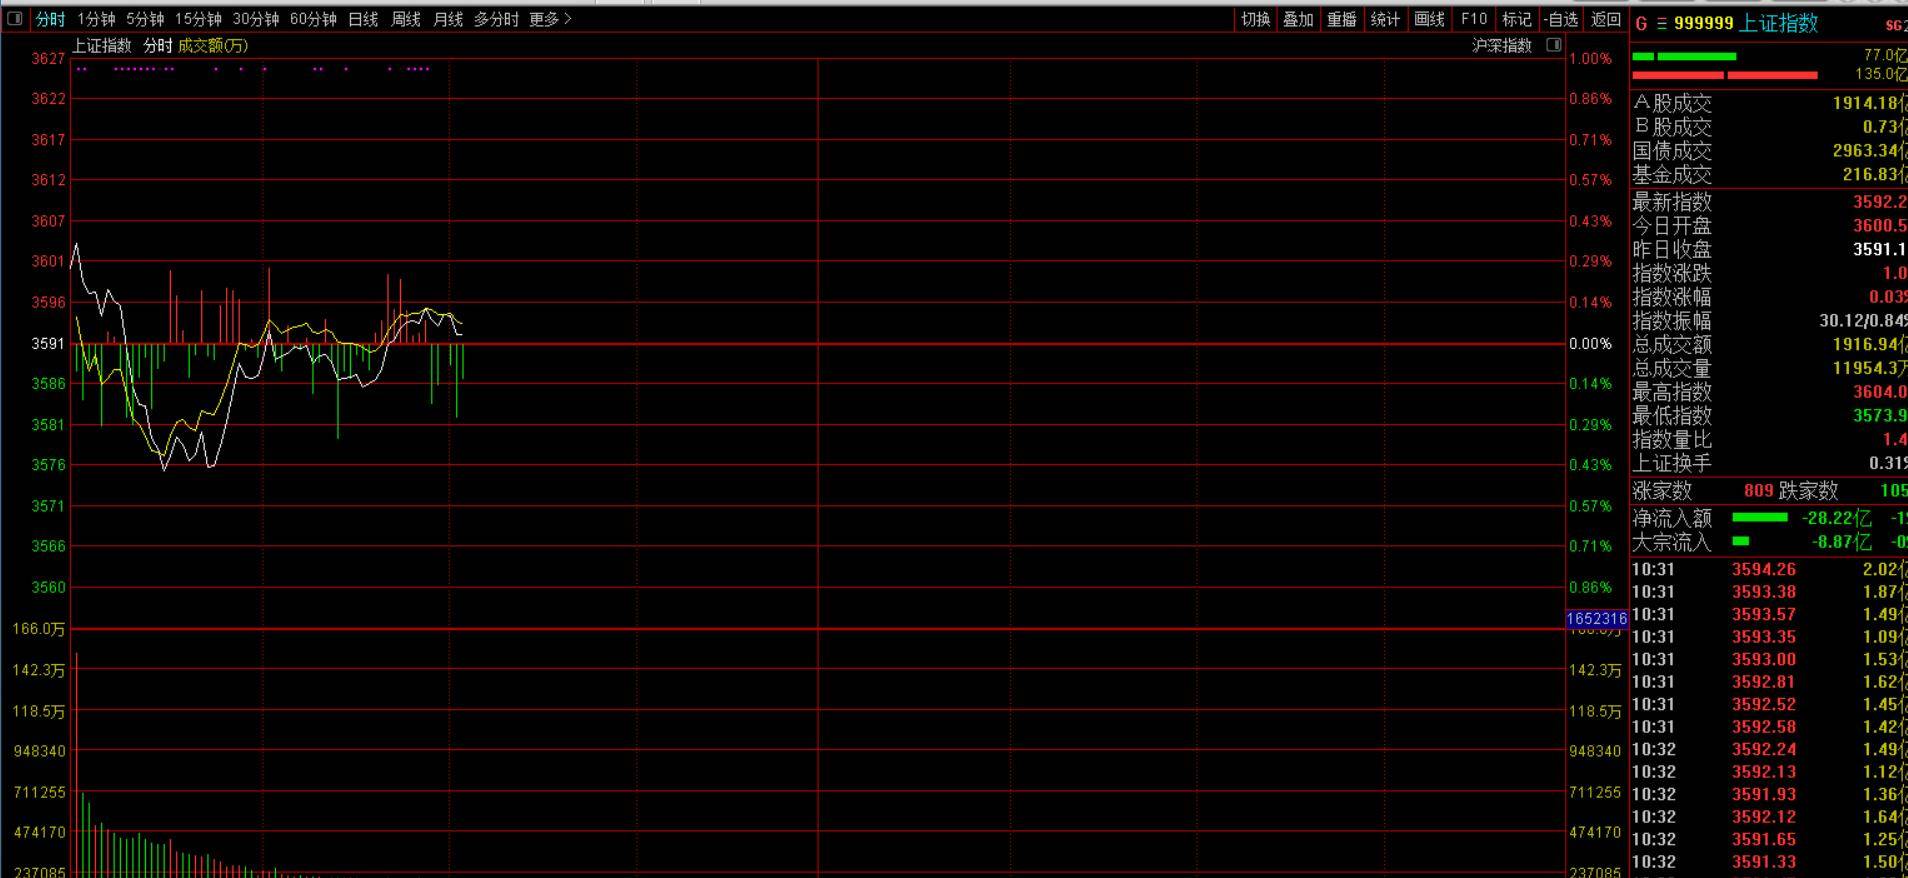Click the green 净流入额 bar
Image resolution: width=1908 pixels, height=878 pixels.
click(1759, 517)
